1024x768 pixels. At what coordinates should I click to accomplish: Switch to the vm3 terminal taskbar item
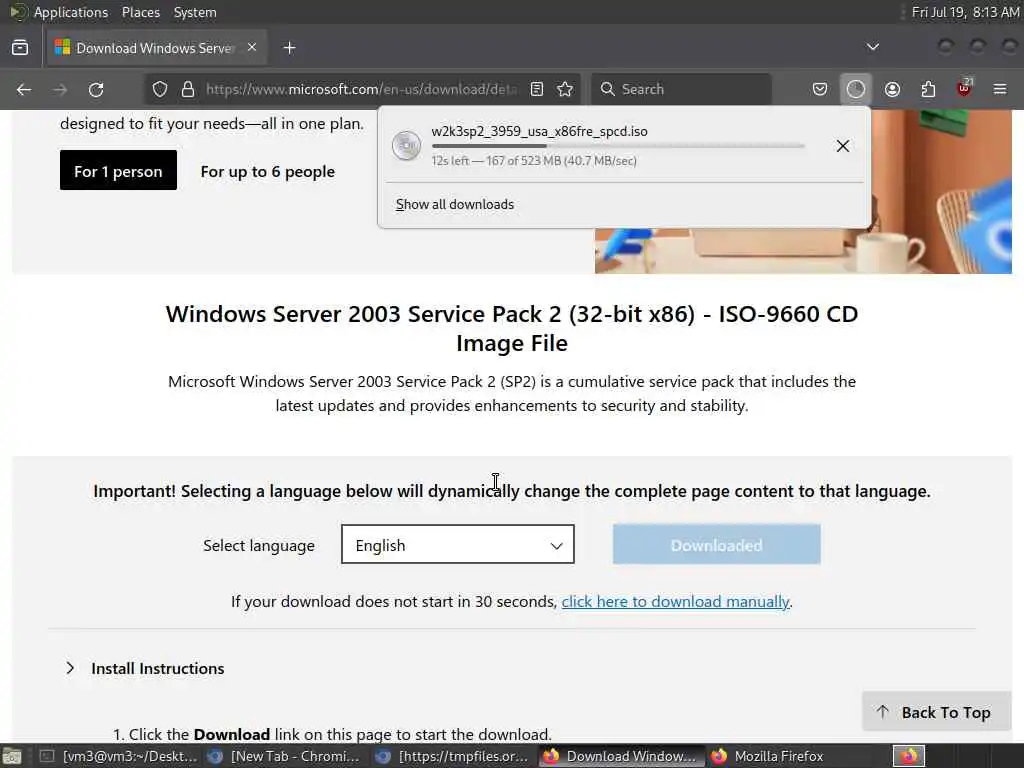point(120,756)
